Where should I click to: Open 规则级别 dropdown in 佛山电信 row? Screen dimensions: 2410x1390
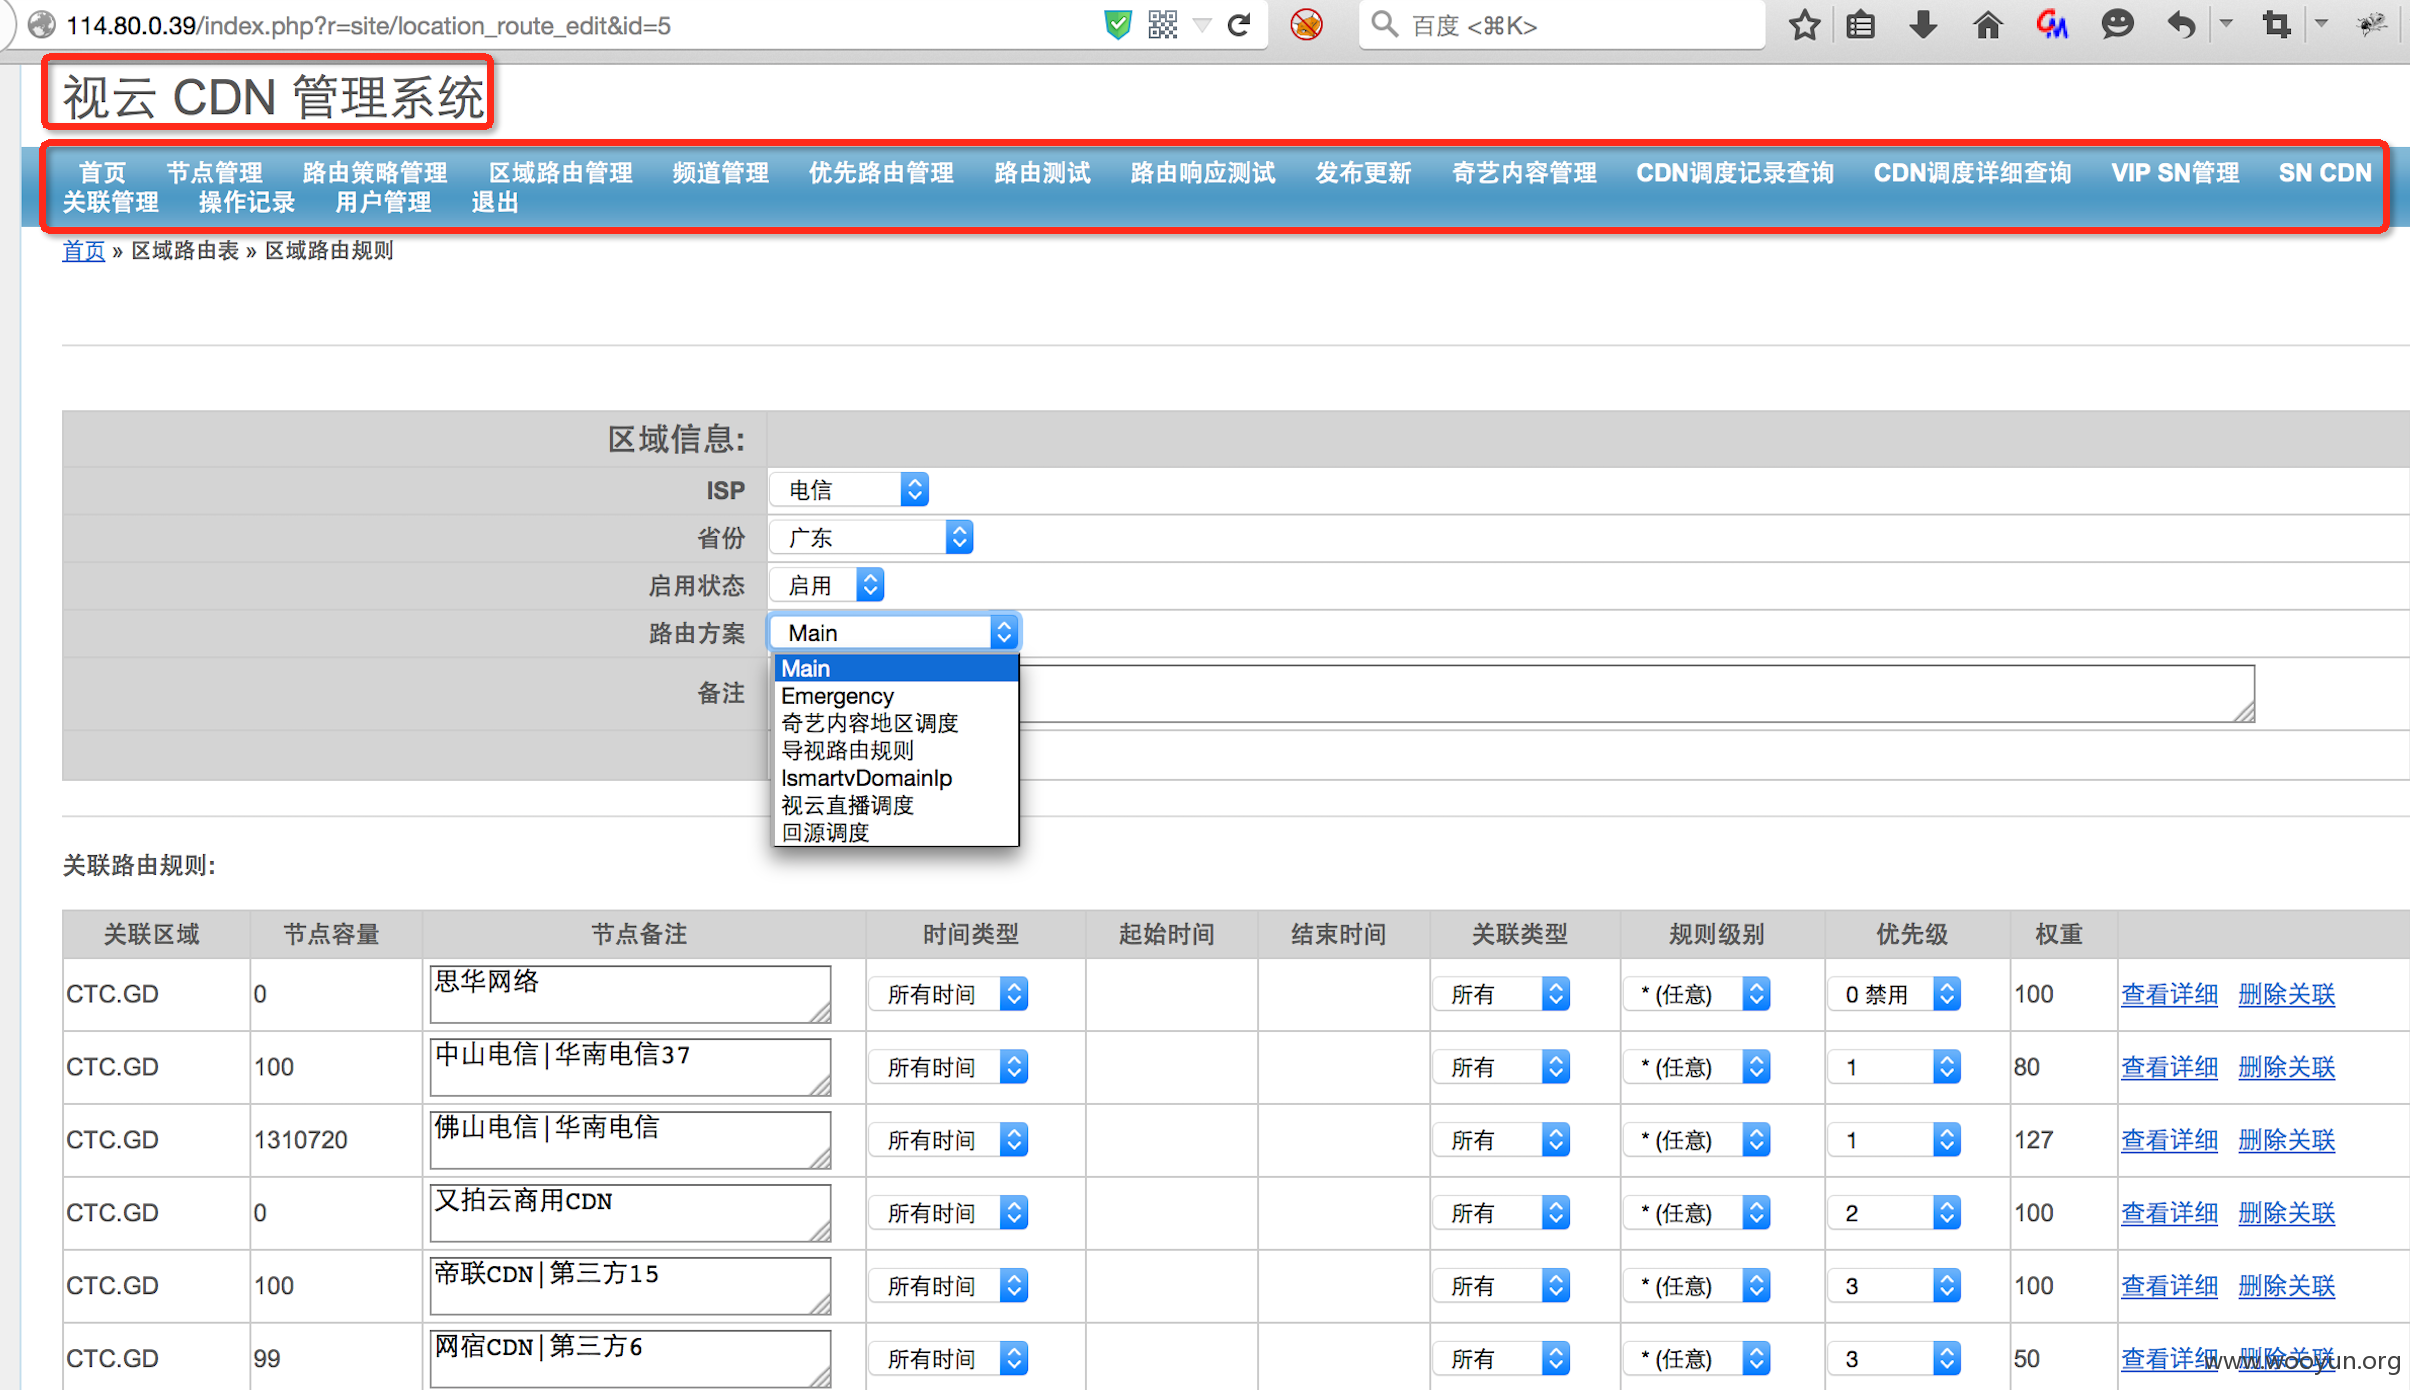[x=1696, y=1140]
